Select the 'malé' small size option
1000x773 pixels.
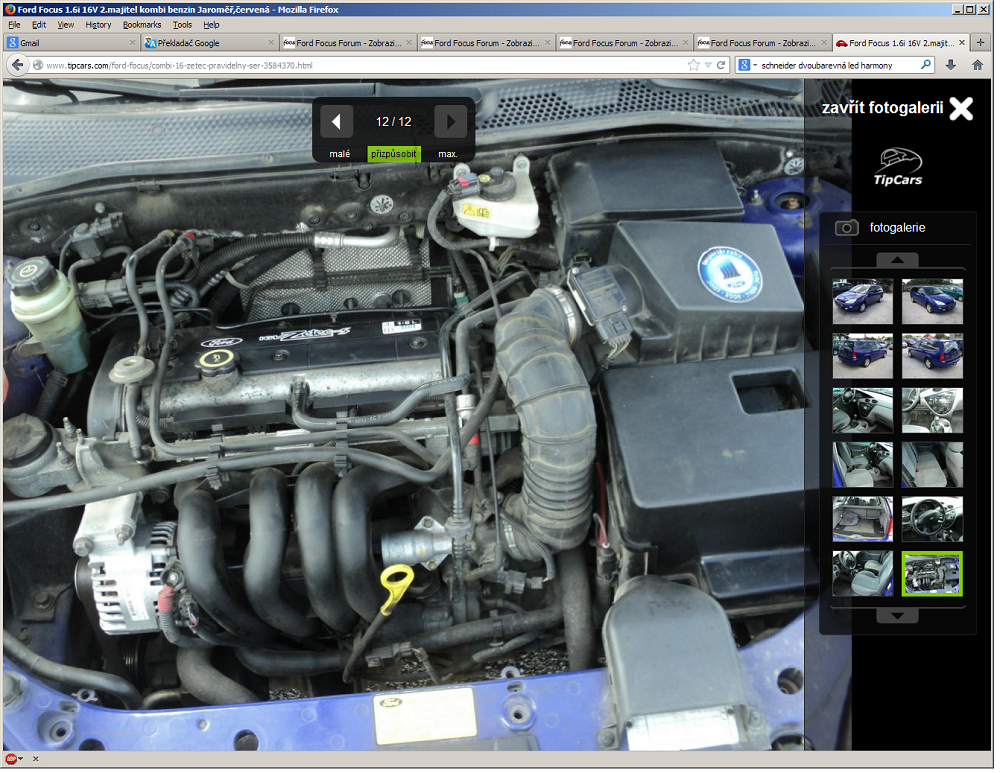(x=340, y=154)
